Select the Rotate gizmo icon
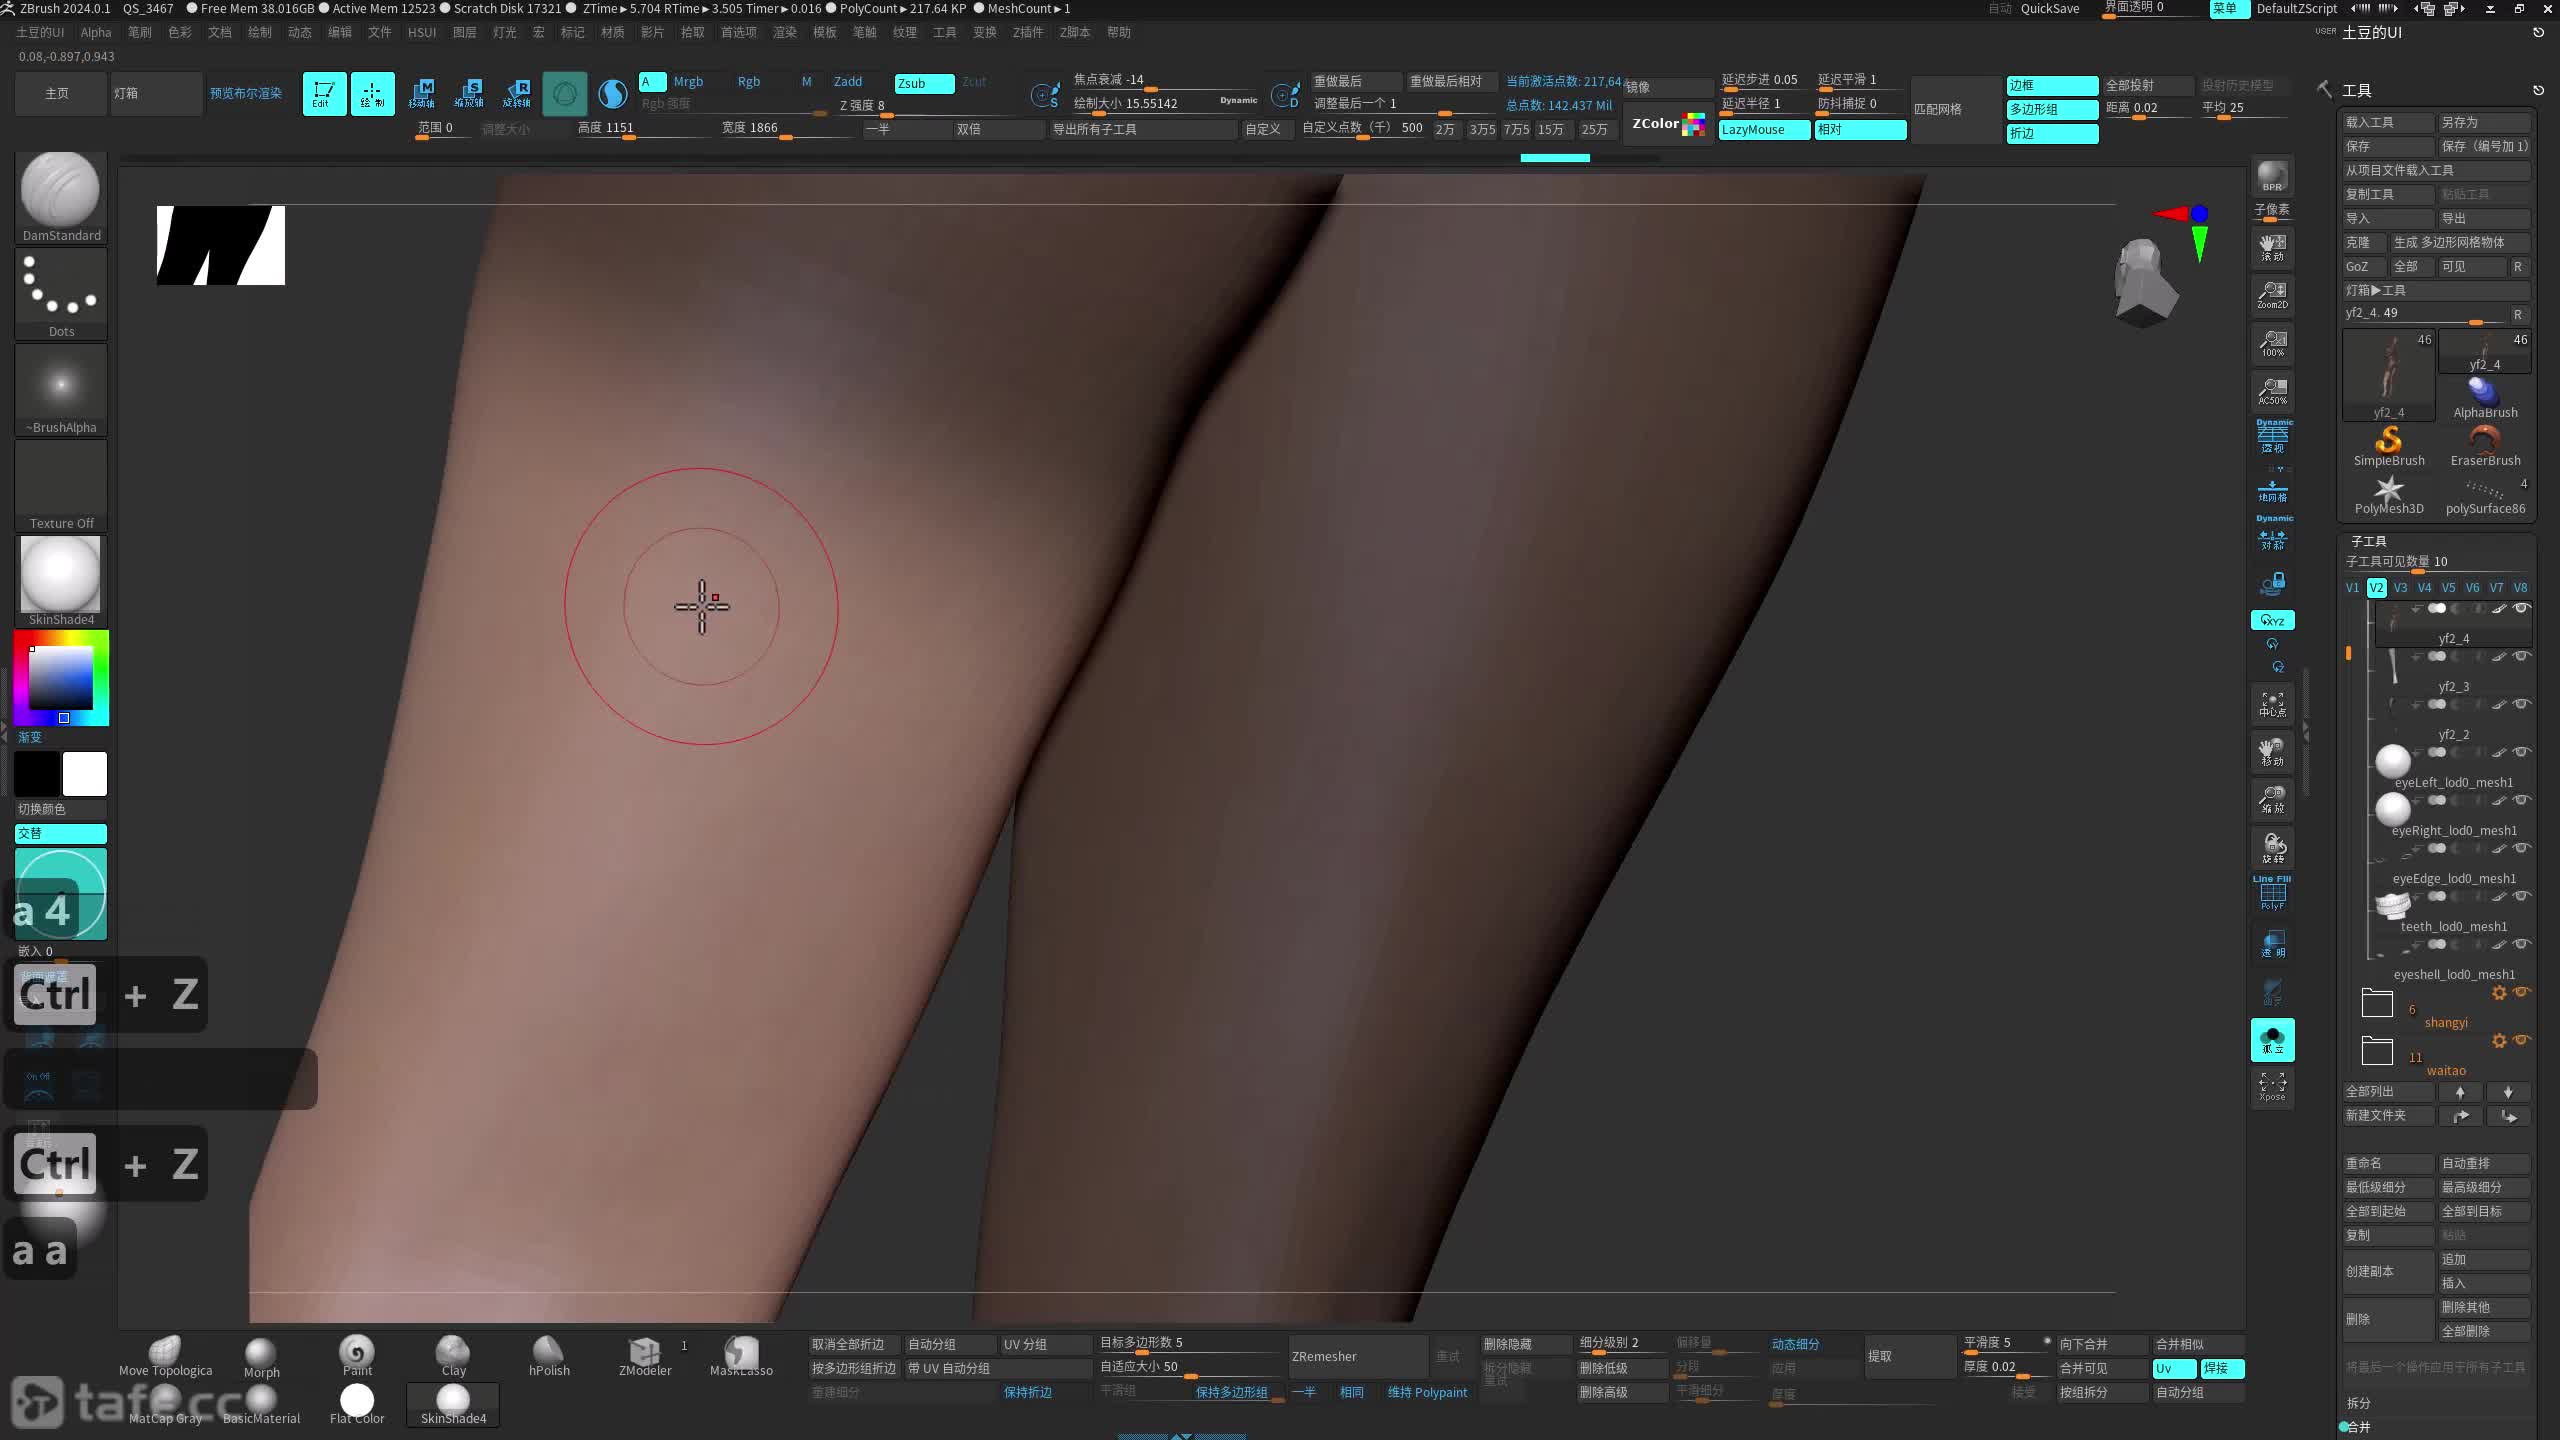This screenshot has height=1440, width=2560. tap(517, 94)
